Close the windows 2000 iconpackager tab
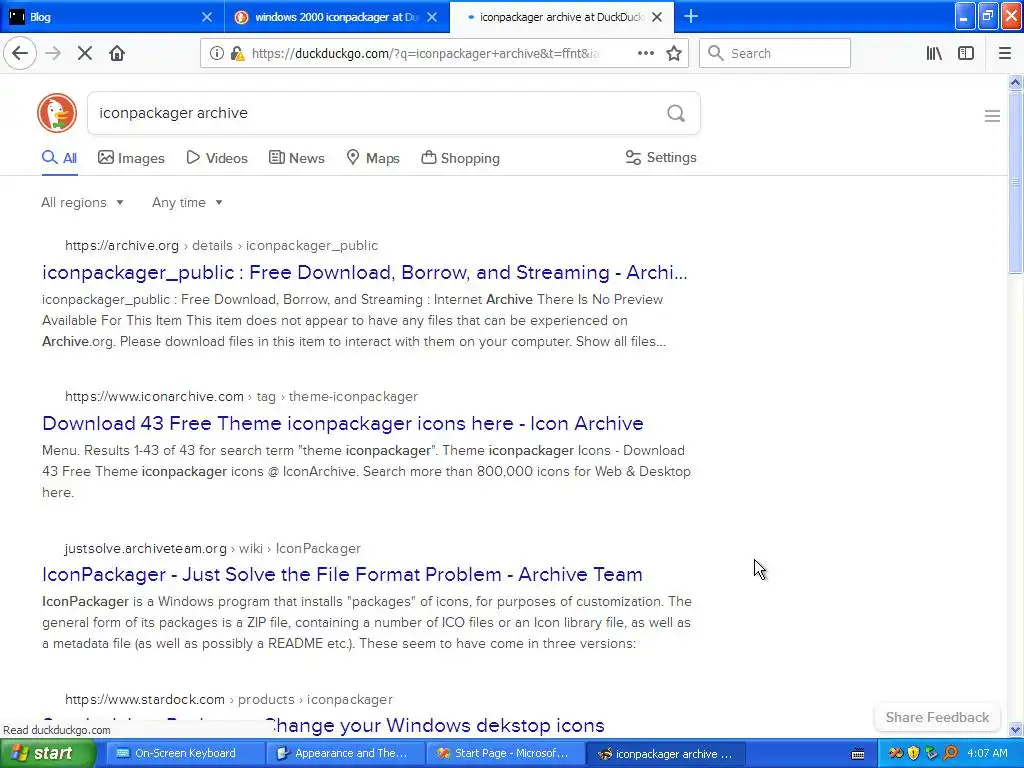The image size is (1024, 768). pyautogui.click(x=432, y=17)
